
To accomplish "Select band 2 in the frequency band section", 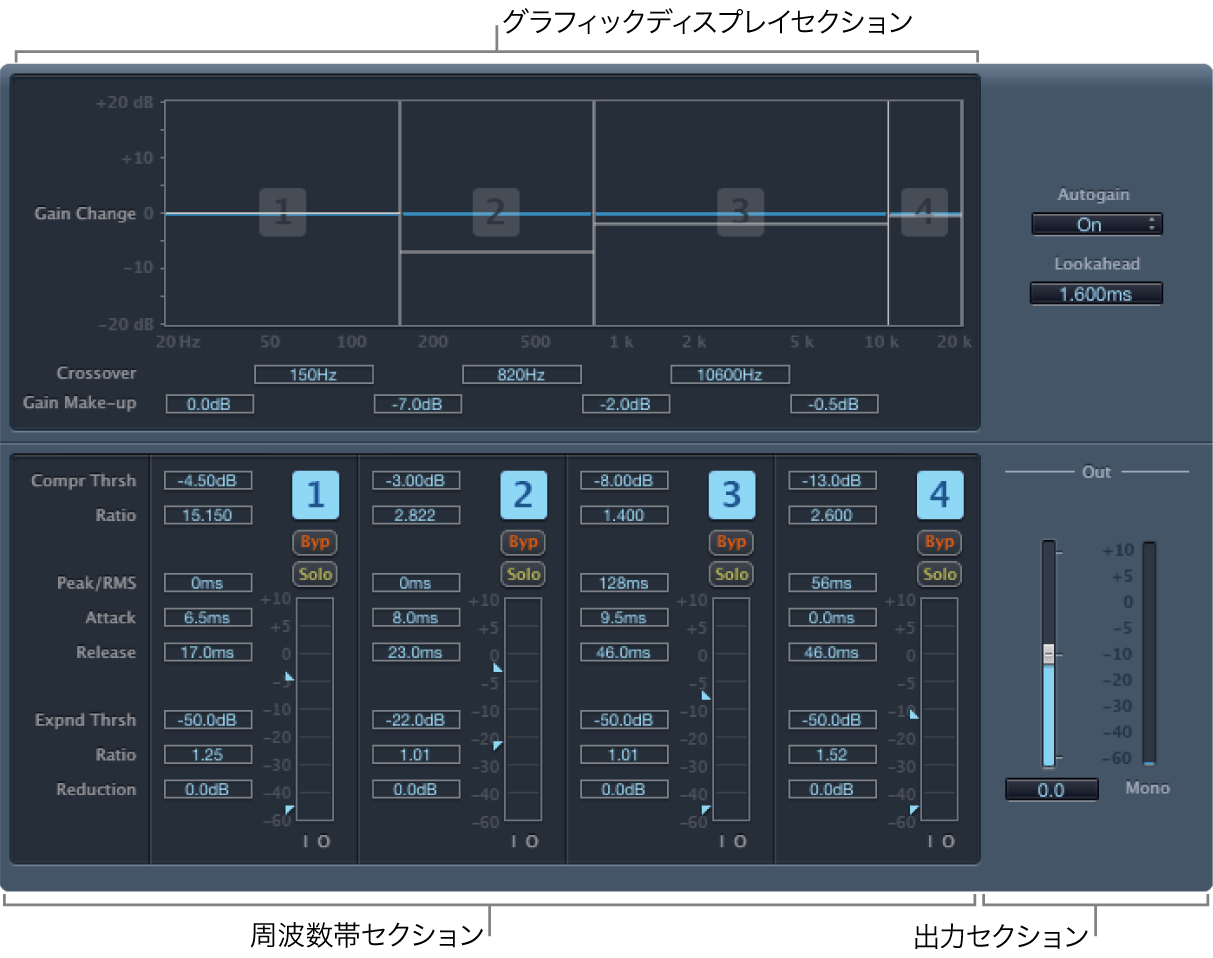I will (524, 494).
